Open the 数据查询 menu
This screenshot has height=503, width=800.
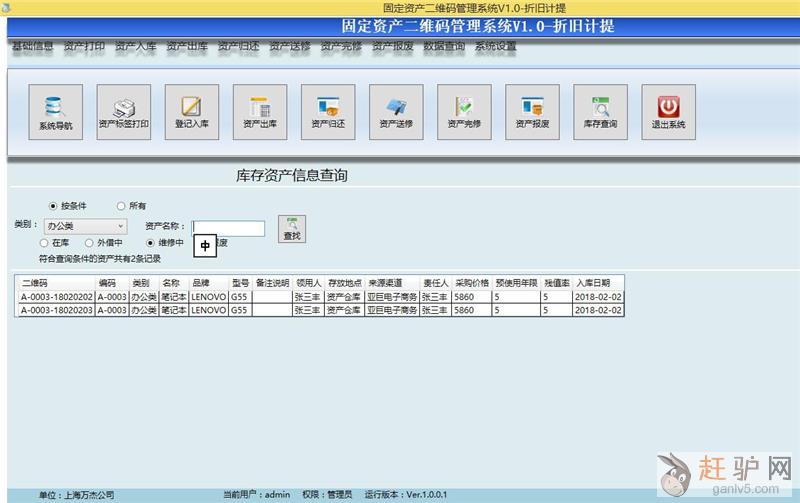pyautogui.click(x=443, y=46)
